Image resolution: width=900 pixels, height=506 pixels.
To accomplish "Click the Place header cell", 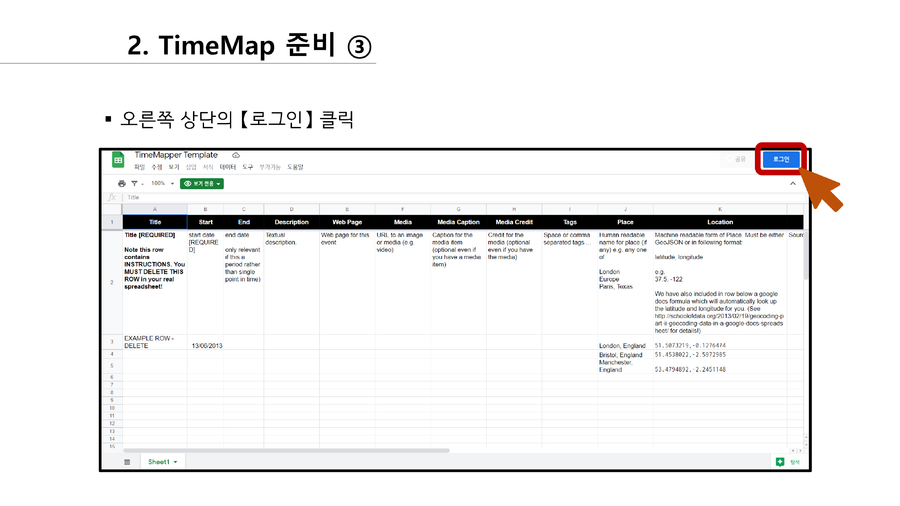I will click(x=626, y=222).
